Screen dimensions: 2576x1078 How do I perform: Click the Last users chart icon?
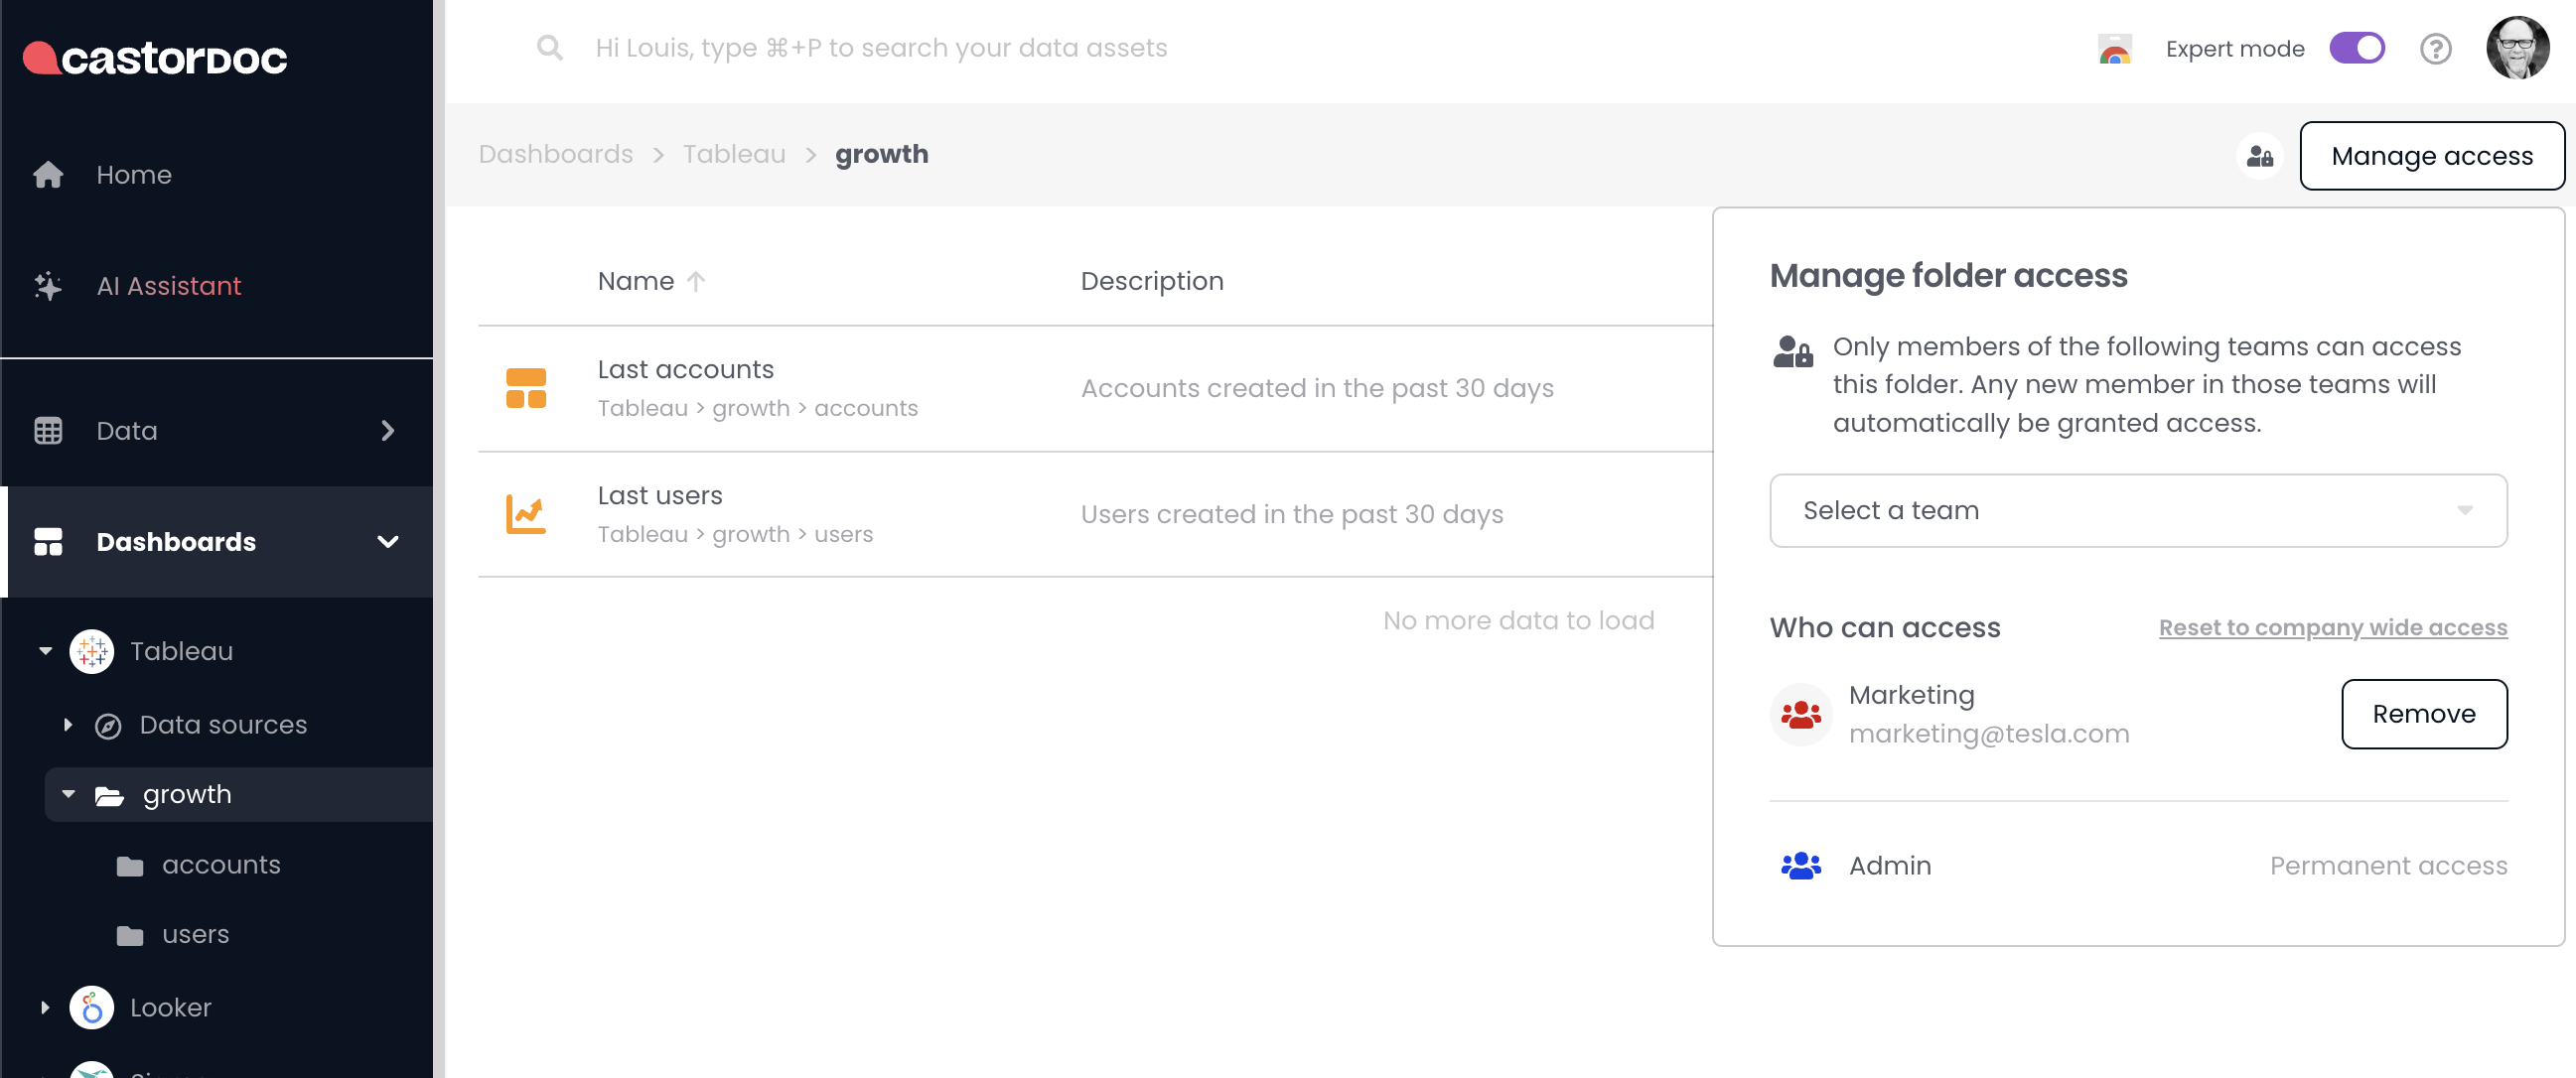526,514
